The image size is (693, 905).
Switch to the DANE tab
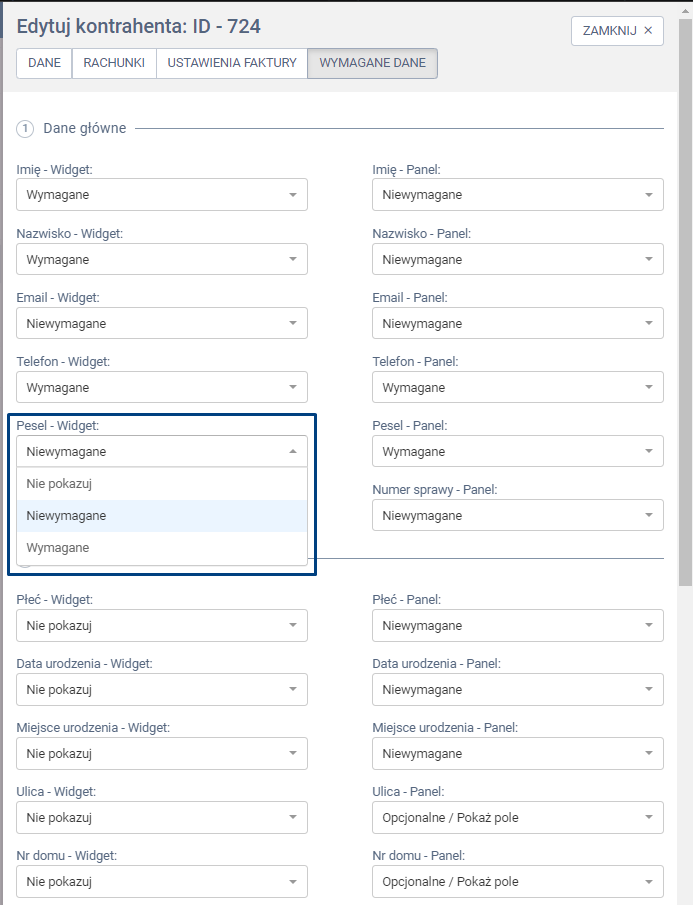[x=44, y=63]
